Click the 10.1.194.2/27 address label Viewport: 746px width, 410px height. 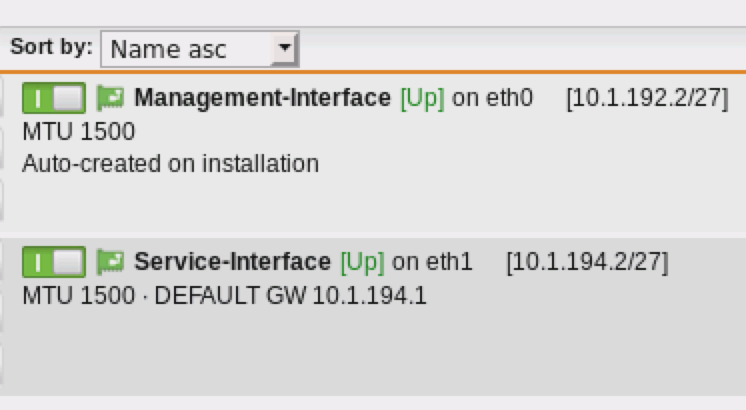(588, 262)
